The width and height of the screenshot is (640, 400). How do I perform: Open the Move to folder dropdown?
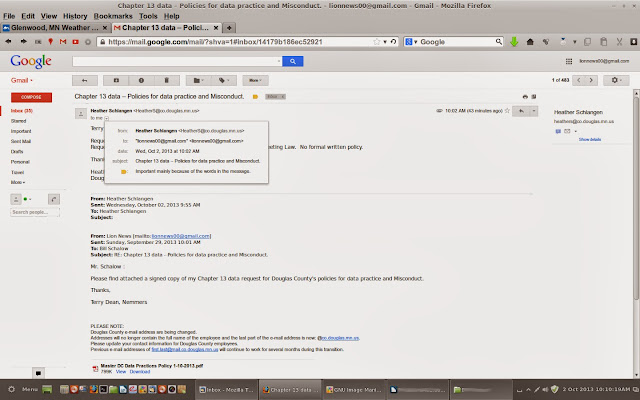coord(198,80)
